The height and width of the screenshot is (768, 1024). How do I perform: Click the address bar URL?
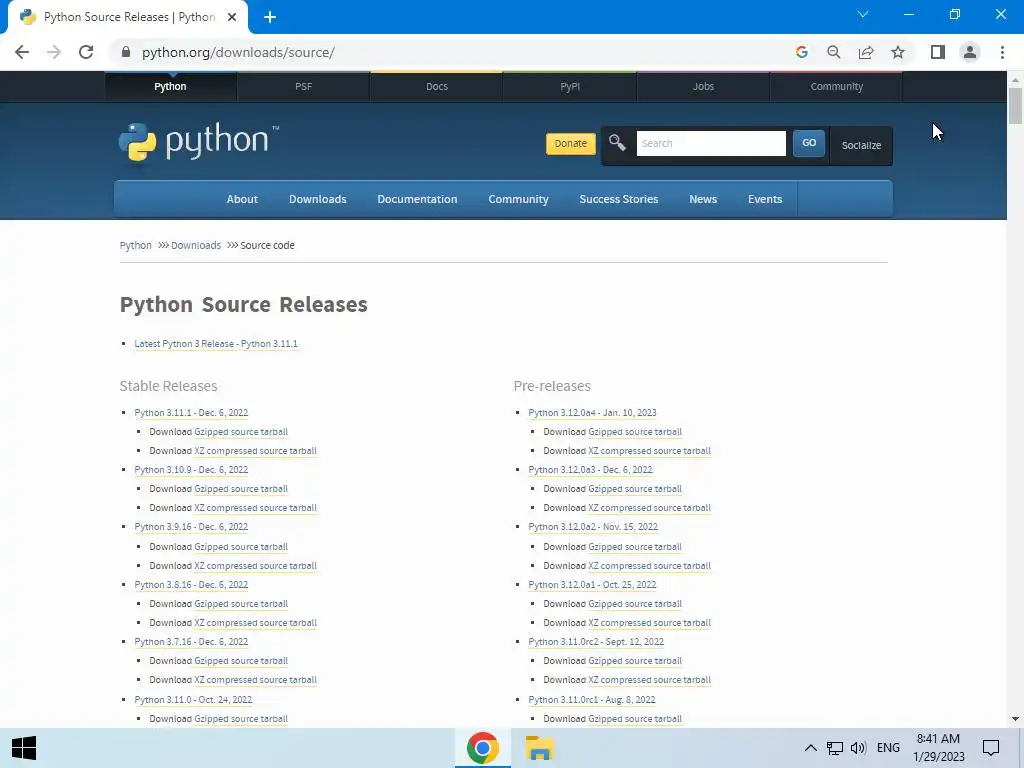point(238,52)
